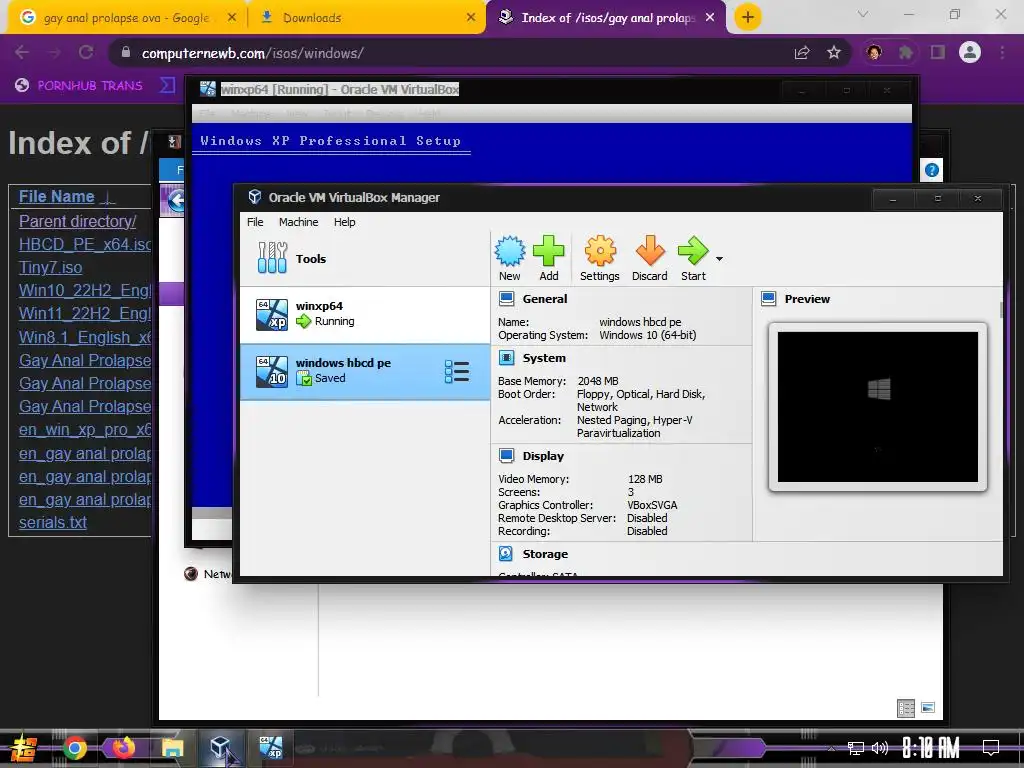This screenshot has width=1024, height=768.
Task: Click the Display section header
Action: (x=543, y=456)
